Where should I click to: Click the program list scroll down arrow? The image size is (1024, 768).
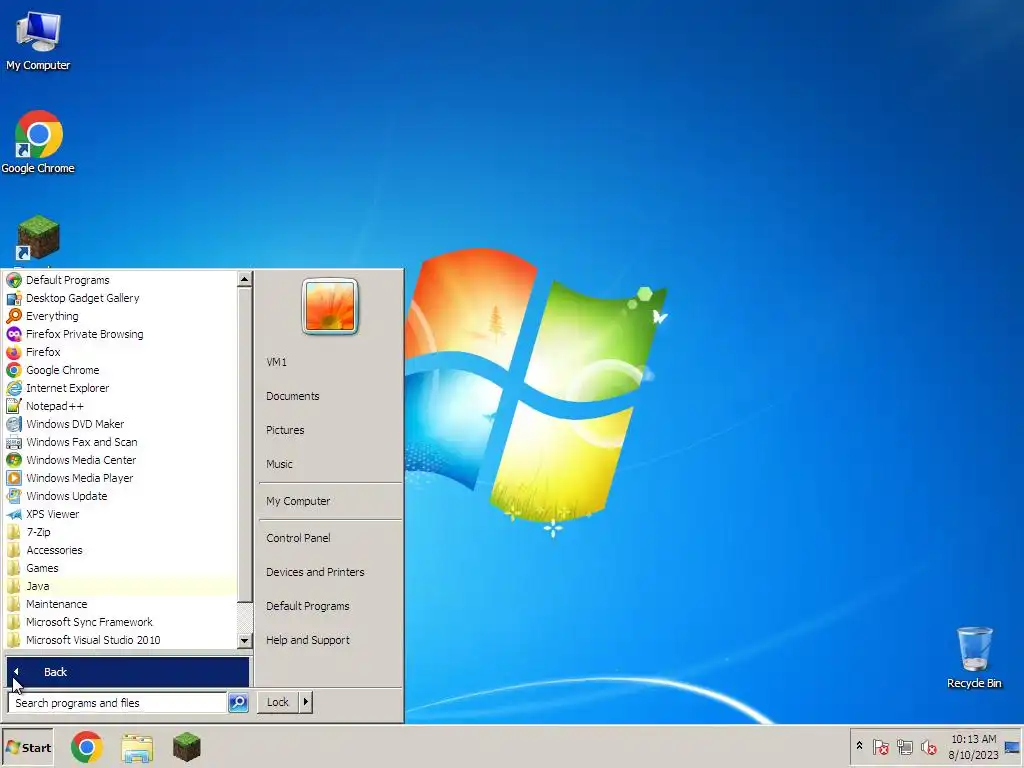[x=245, y=641]
